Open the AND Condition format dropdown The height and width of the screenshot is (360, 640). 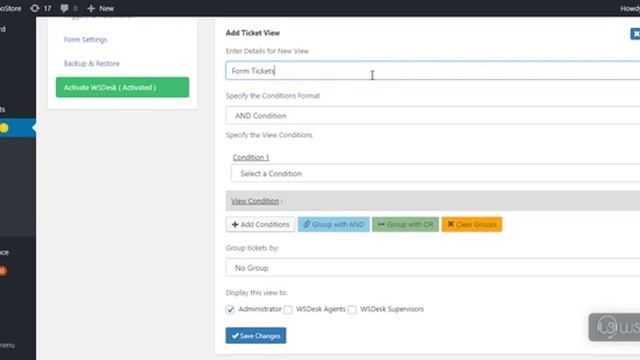click(x=433, y=116)
